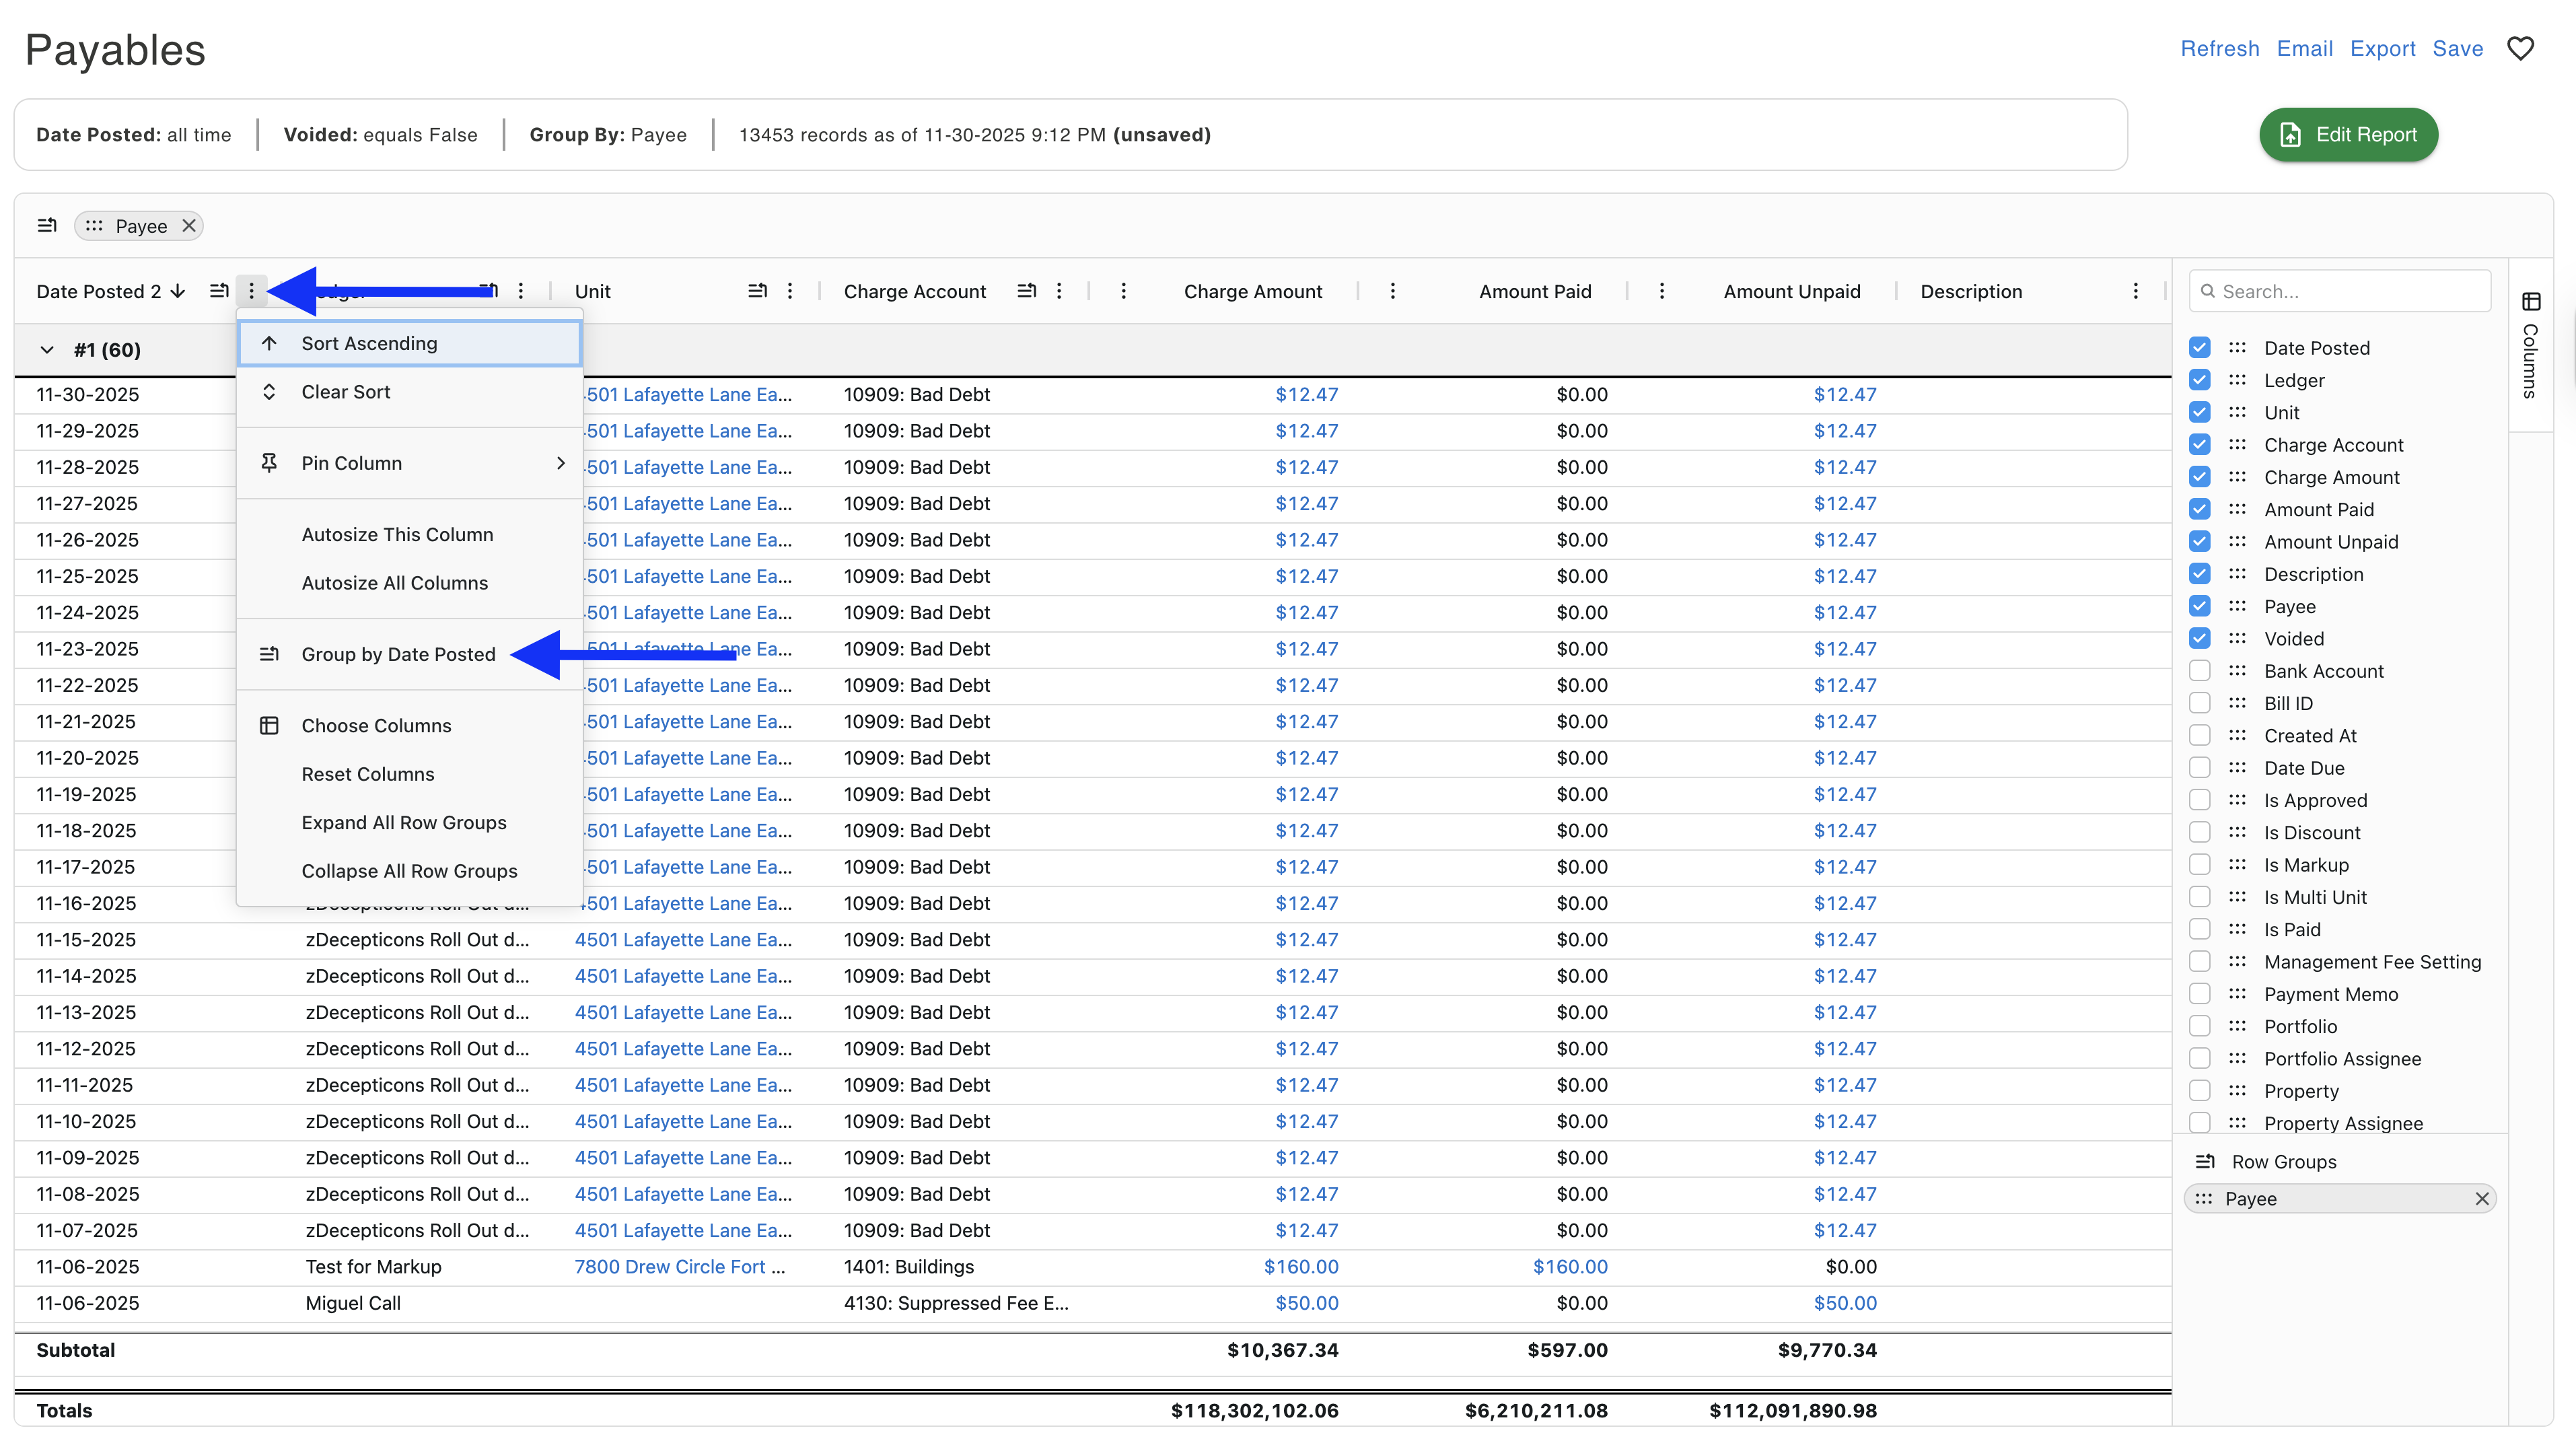The height and width of the screenshot is (1443, 2576).
Task: Click Charge Account column group icon
Action: tap(1026, 291)
